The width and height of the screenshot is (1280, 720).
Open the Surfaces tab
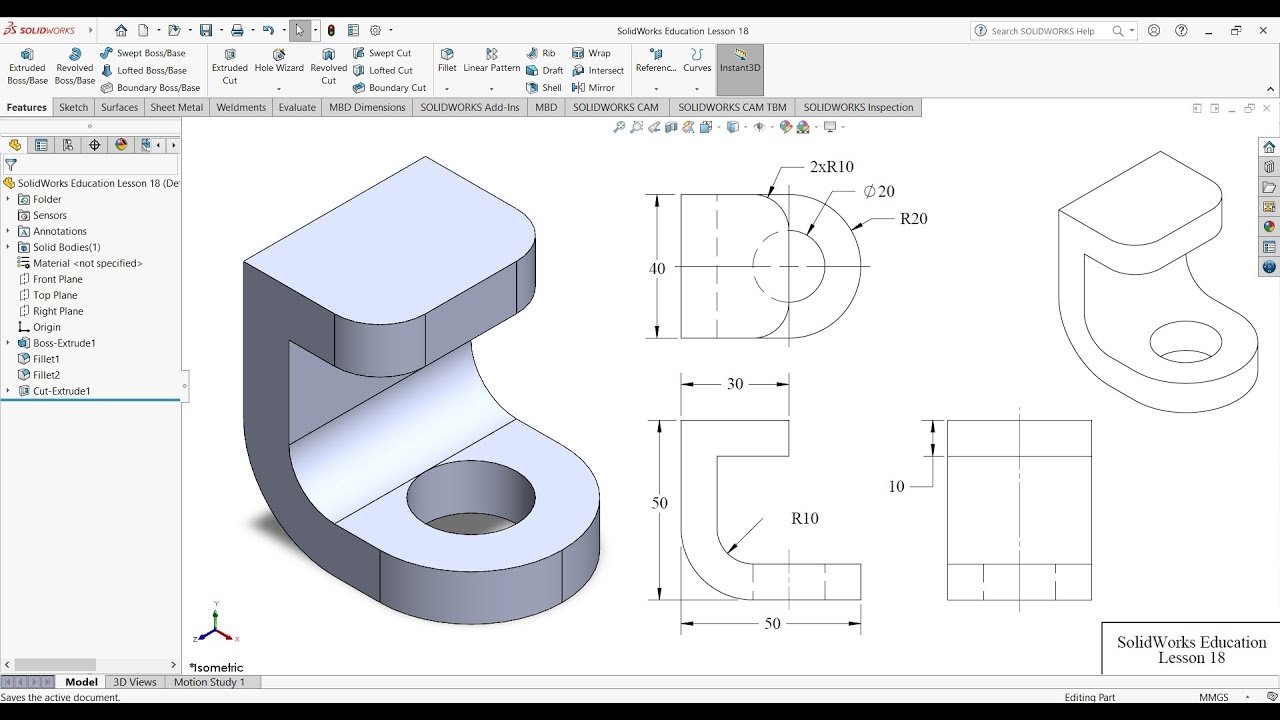pos(120,107)
